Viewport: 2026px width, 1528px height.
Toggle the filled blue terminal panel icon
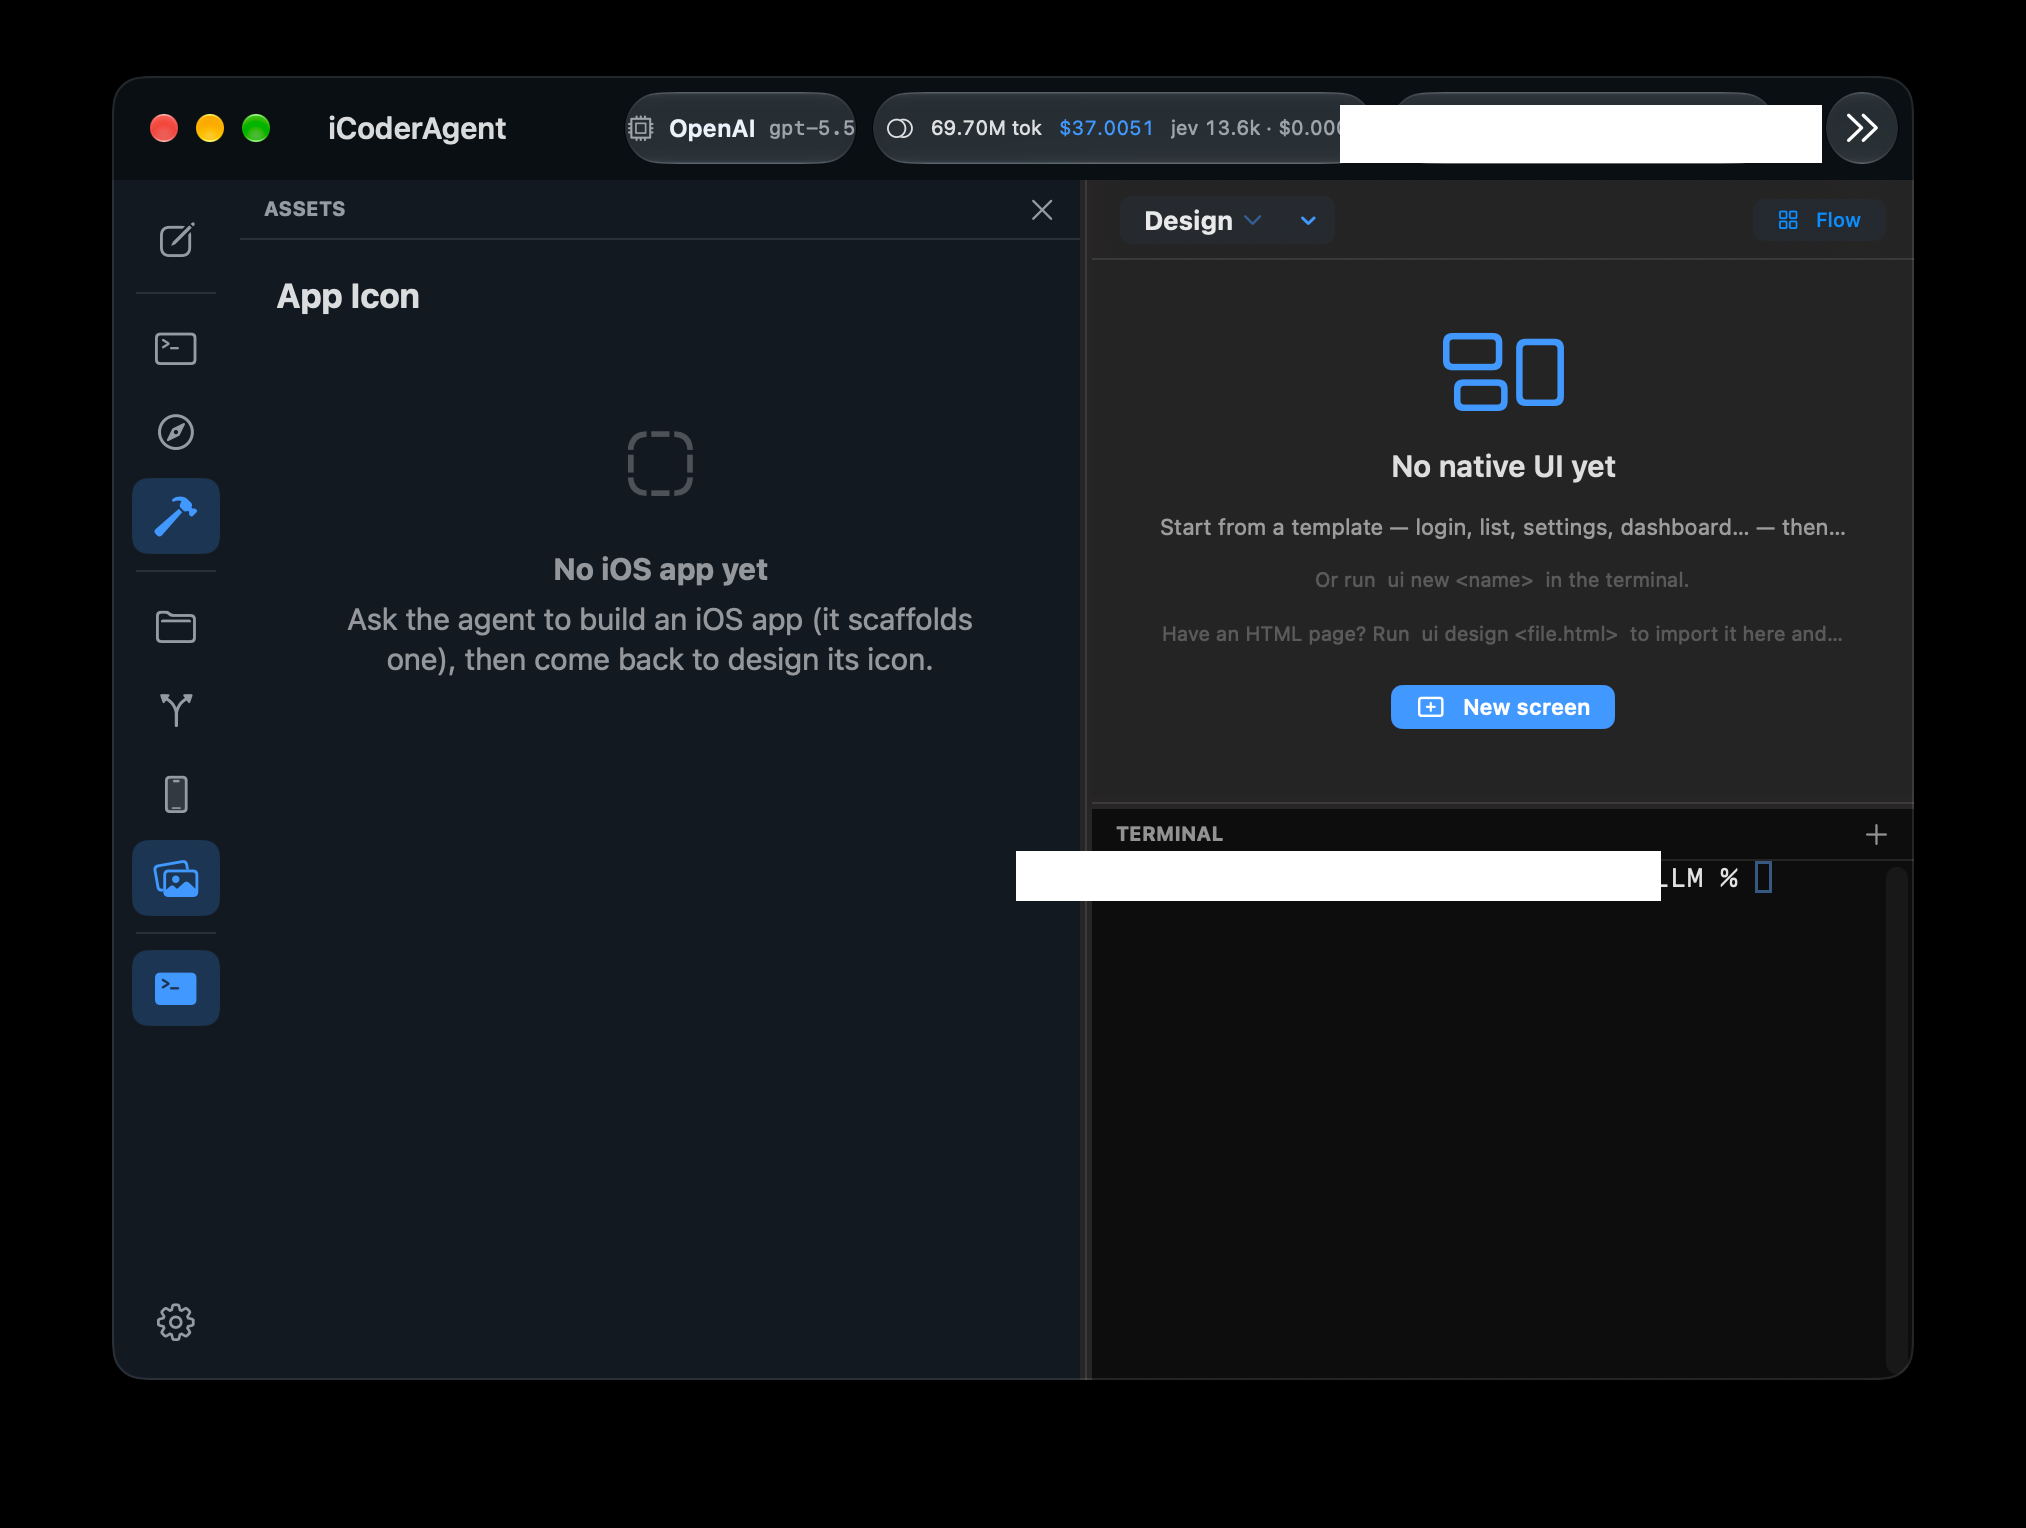point(176,988)
